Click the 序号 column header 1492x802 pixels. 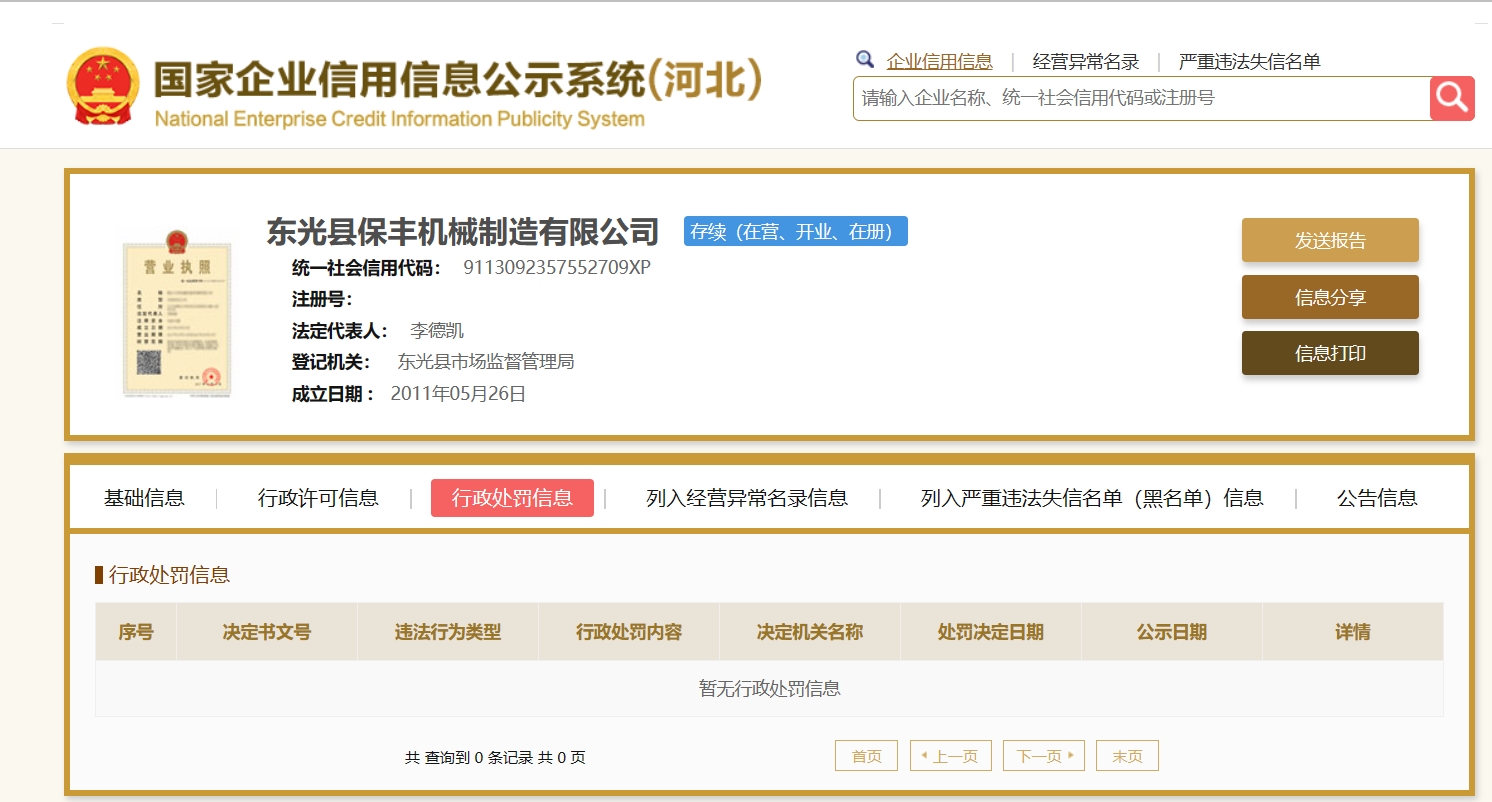click(136, 632)
